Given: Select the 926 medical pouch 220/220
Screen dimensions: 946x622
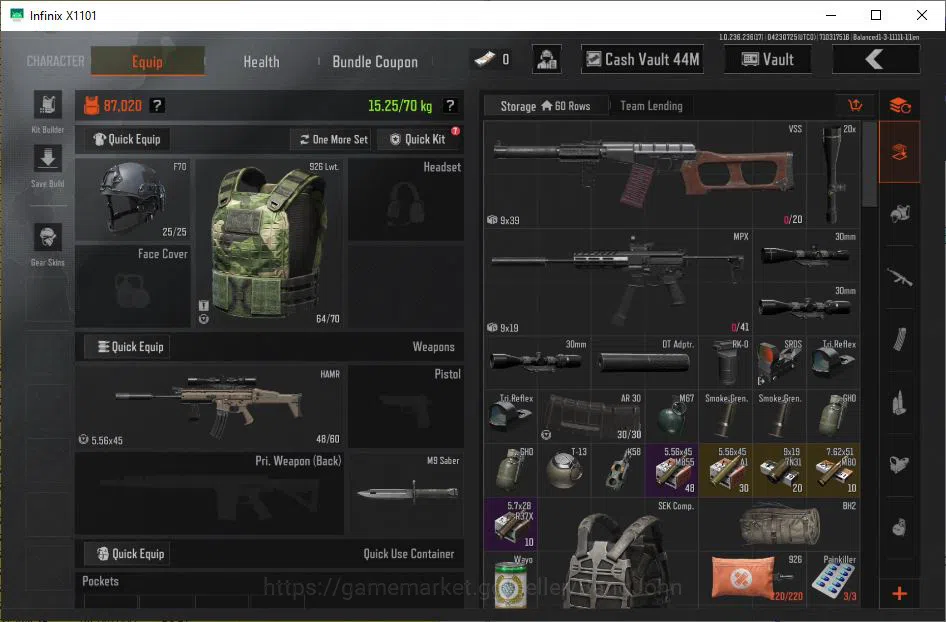Looking at the screenshot, I should click(x=752, y=579).
